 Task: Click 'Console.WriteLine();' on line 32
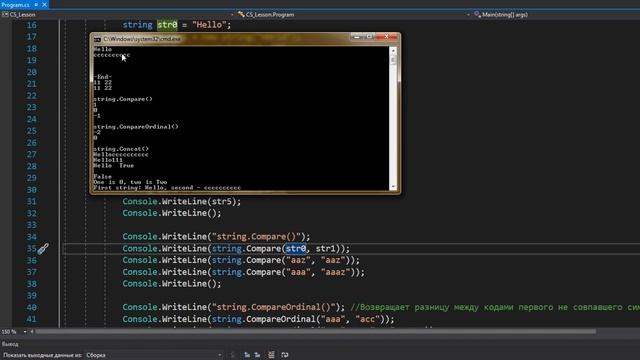point(172,213)
